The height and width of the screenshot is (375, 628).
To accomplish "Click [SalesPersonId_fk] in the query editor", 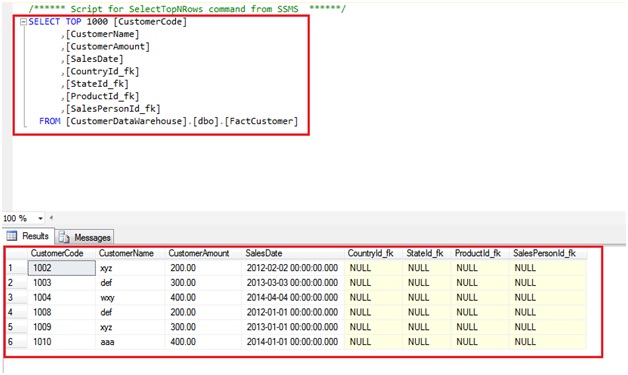I will click(113, 109).
